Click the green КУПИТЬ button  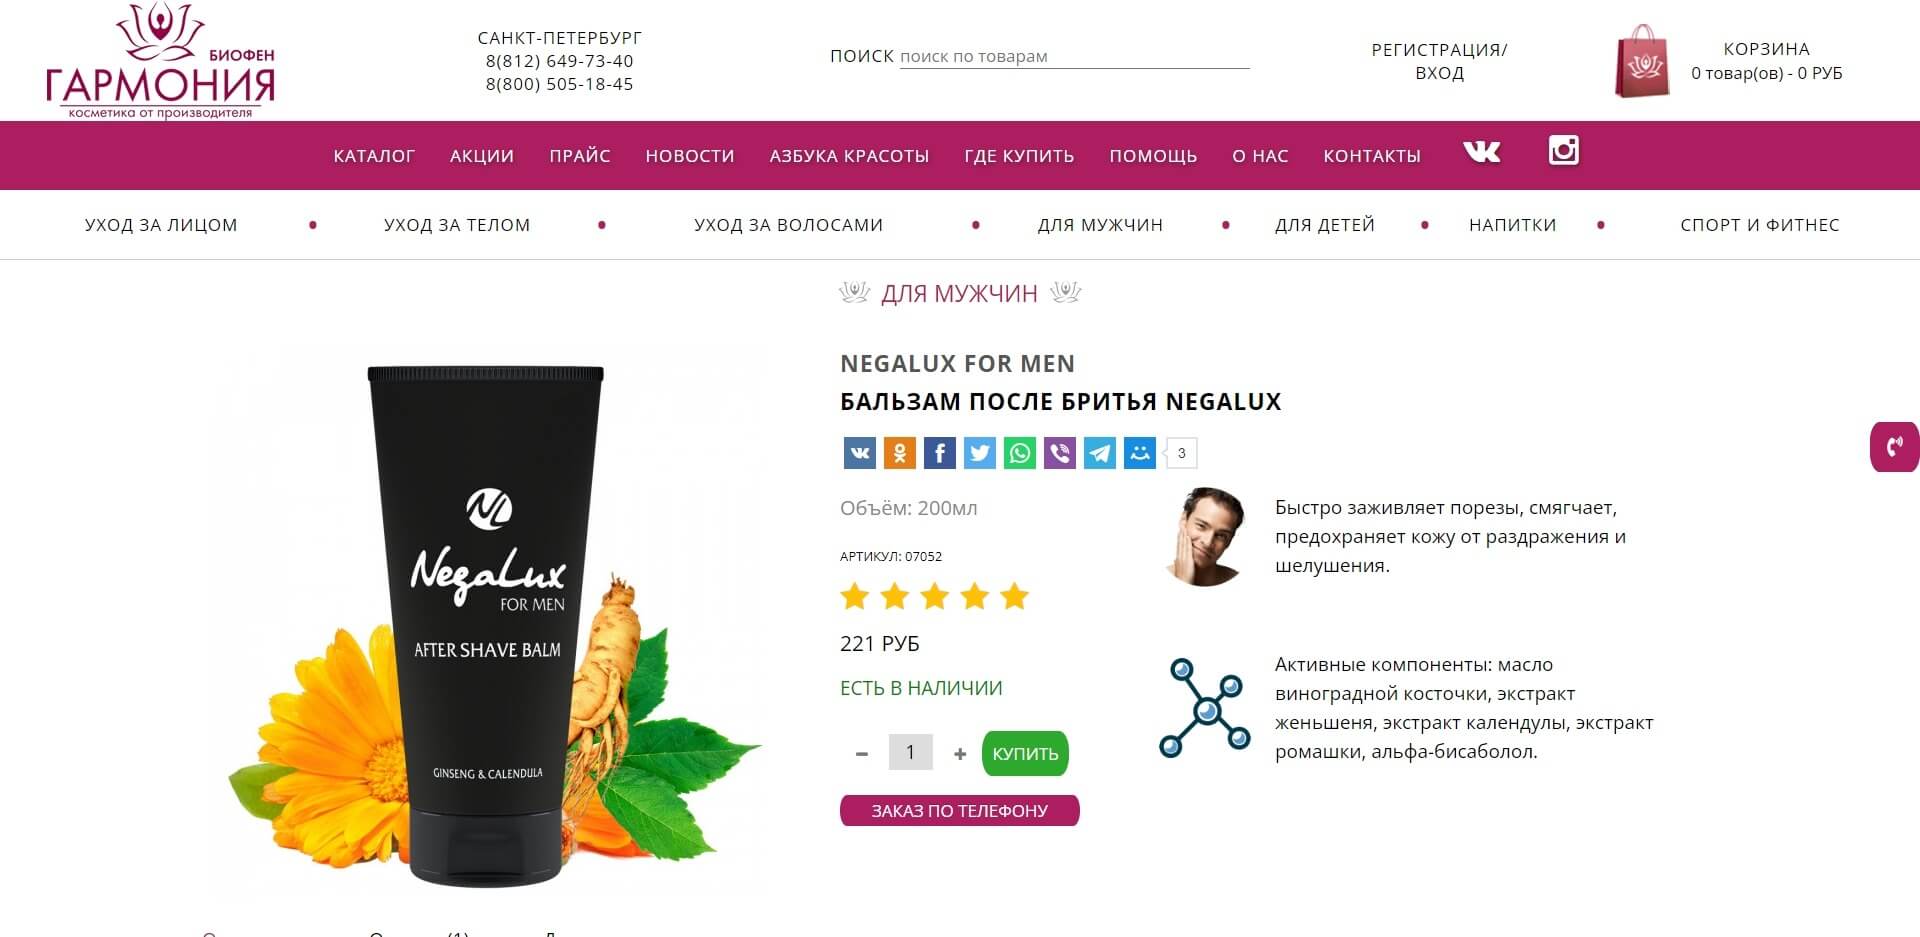point(1025,754)
